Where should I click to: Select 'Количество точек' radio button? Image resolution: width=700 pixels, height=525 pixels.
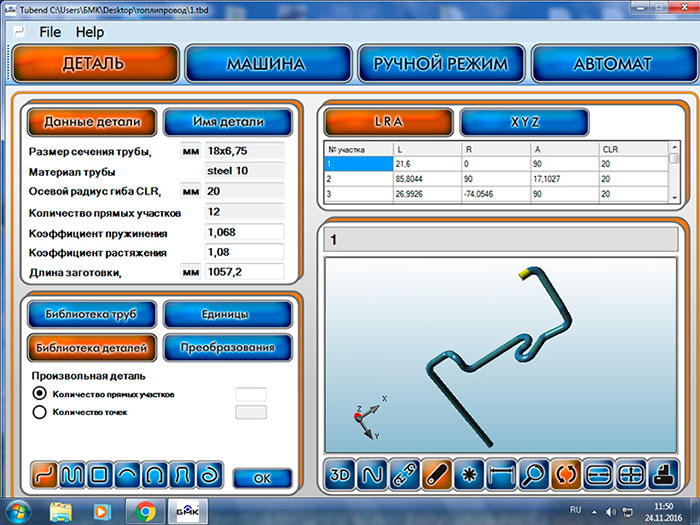point(41,411)
